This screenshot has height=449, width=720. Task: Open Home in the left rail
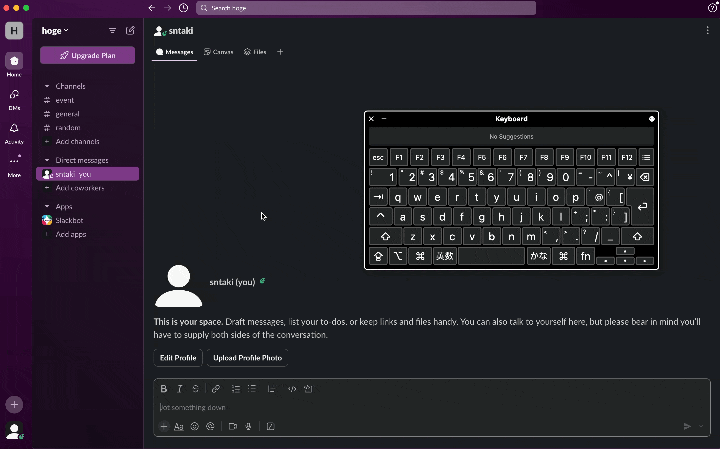(x=14, y=65)
